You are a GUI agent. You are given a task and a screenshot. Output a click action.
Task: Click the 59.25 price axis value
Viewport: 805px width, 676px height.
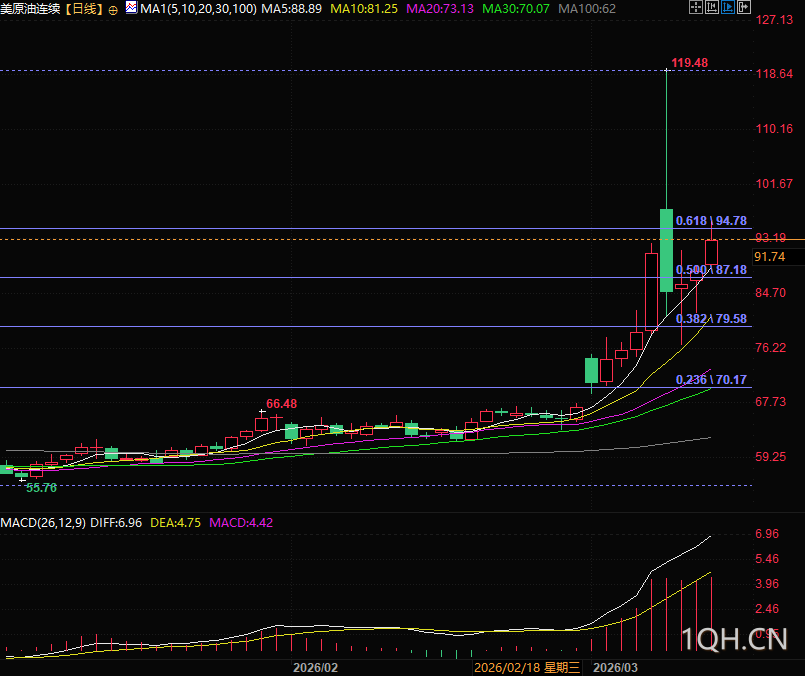pyautogui.click(x=771, y=457)
